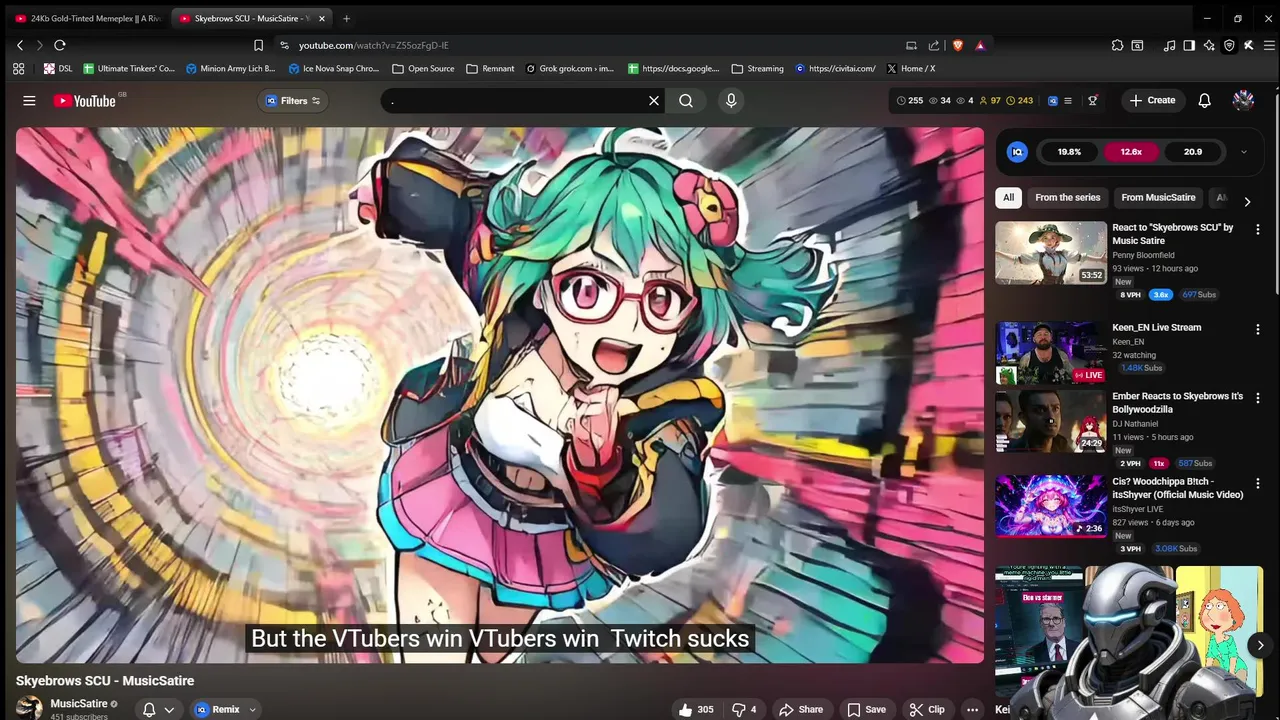This screenshot has height=720, width=1280.
Task: Open options for Cis? Woodchippa video
Action: click(1258, 483)
